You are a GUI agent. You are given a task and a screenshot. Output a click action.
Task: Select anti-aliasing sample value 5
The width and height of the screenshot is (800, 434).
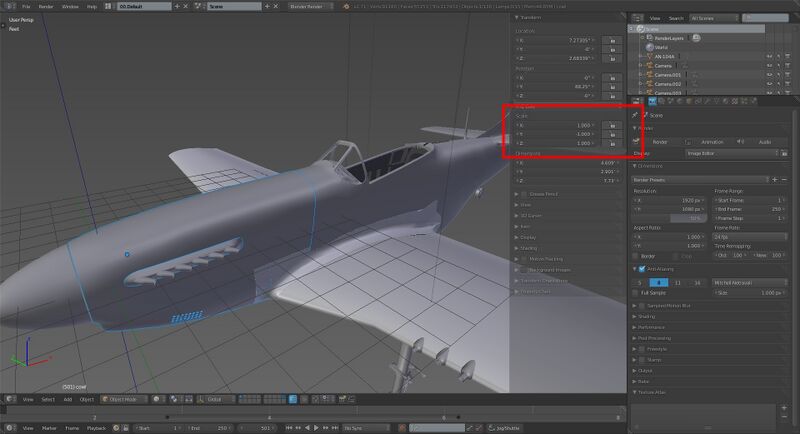640,283
